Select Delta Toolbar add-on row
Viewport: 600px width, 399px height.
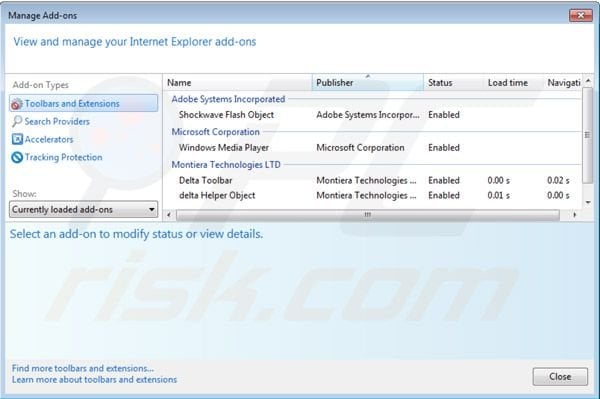373,180
